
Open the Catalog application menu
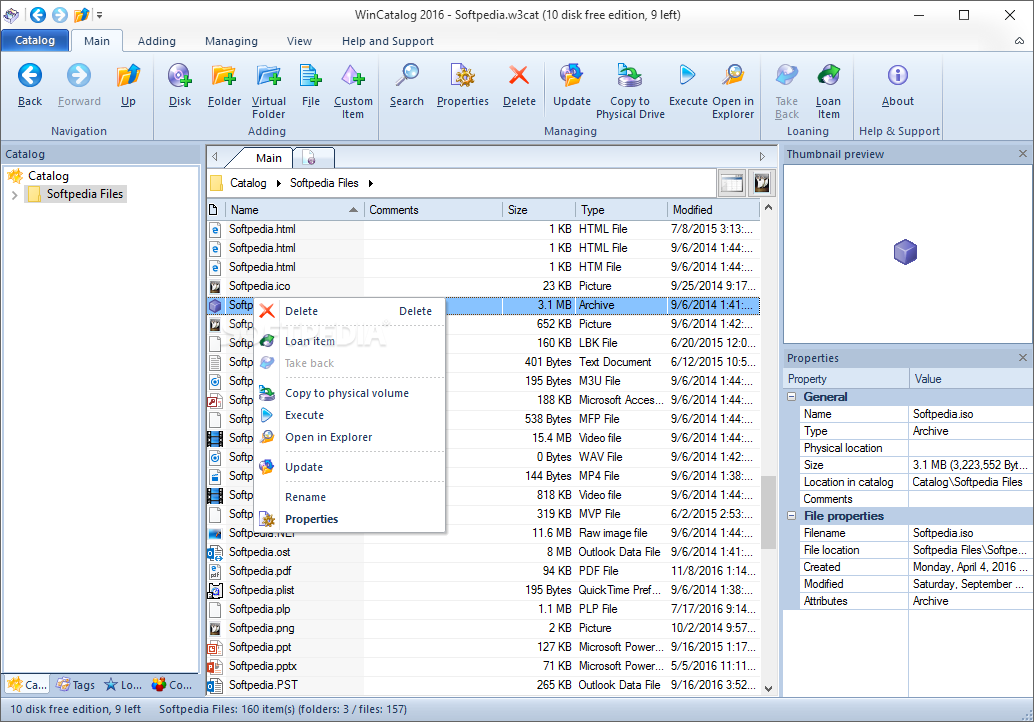35,40
